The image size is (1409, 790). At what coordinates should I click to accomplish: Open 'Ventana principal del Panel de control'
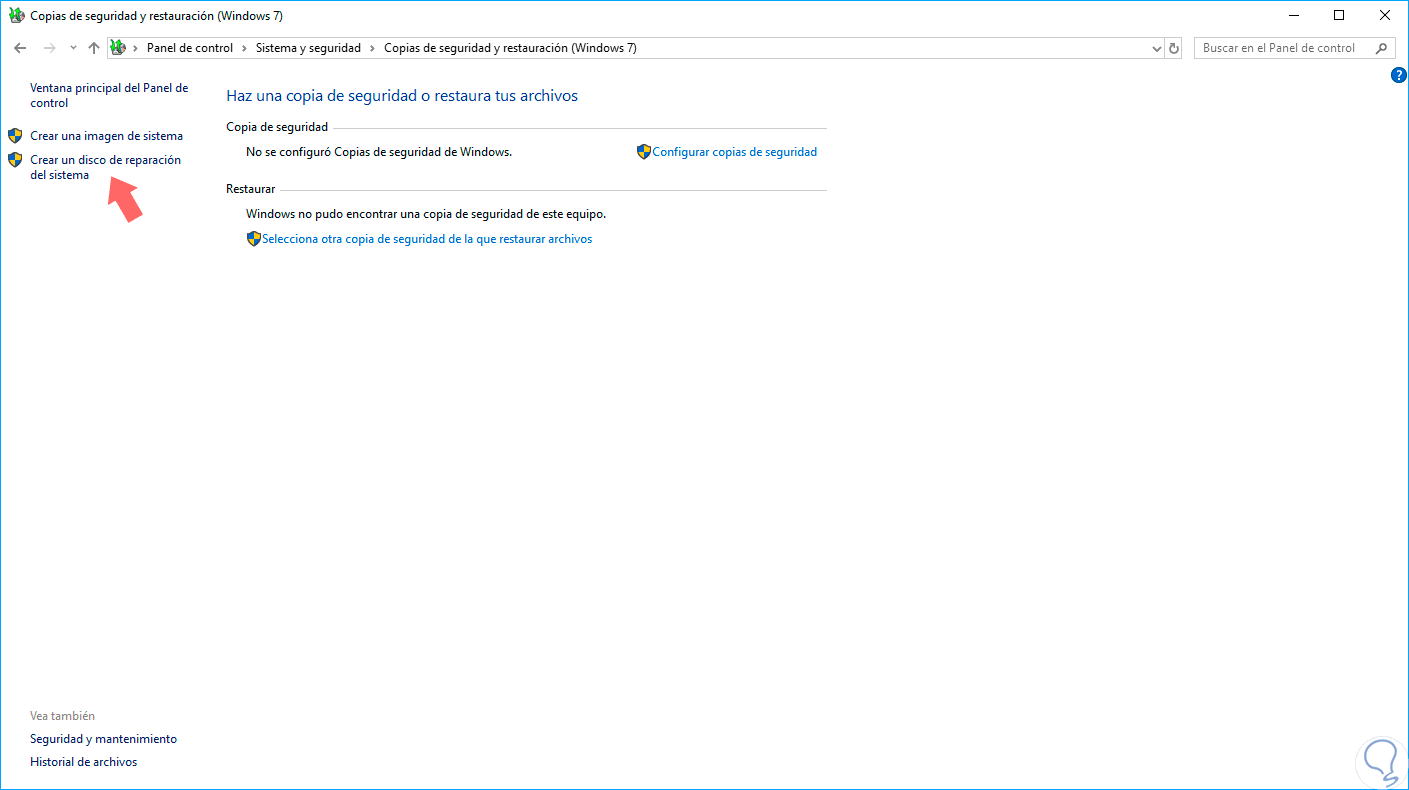coord(109,95)
